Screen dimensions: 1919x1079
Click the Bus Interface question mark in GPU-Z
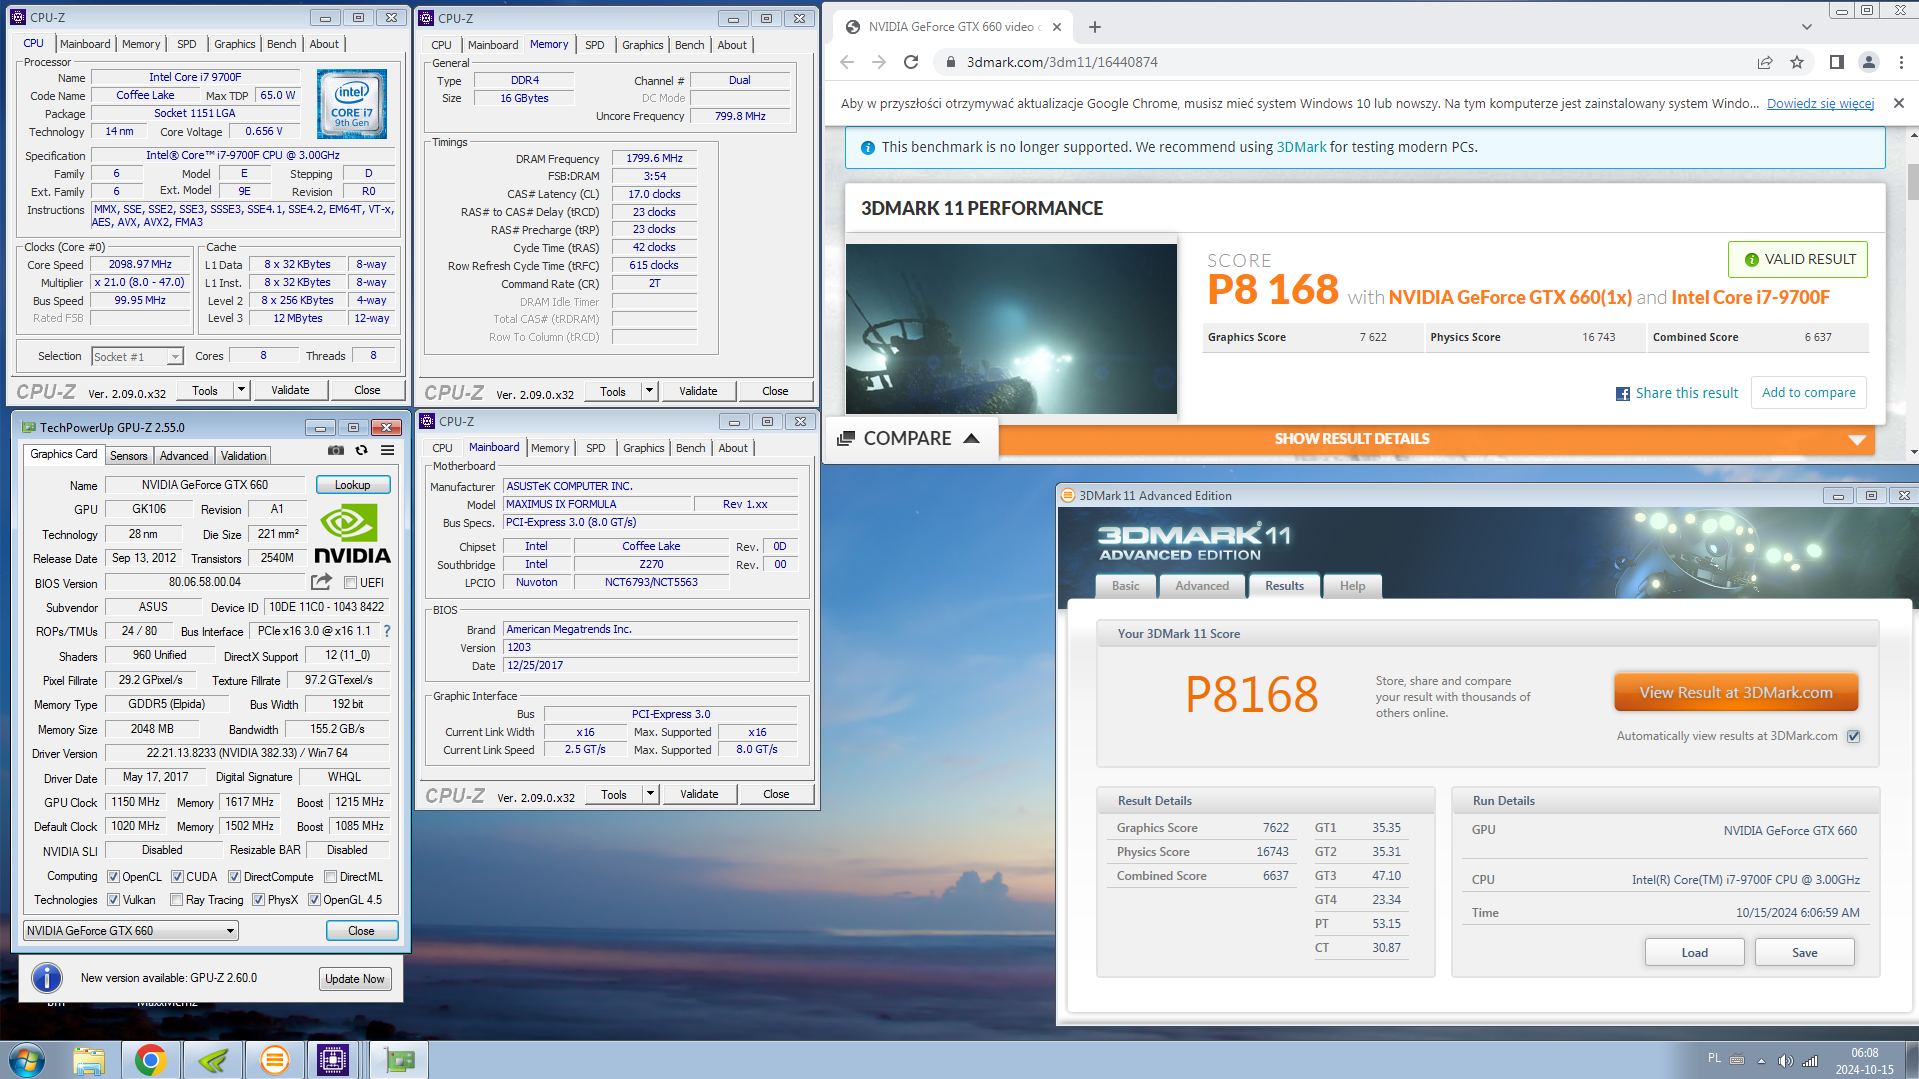click(x=387, y=631)
